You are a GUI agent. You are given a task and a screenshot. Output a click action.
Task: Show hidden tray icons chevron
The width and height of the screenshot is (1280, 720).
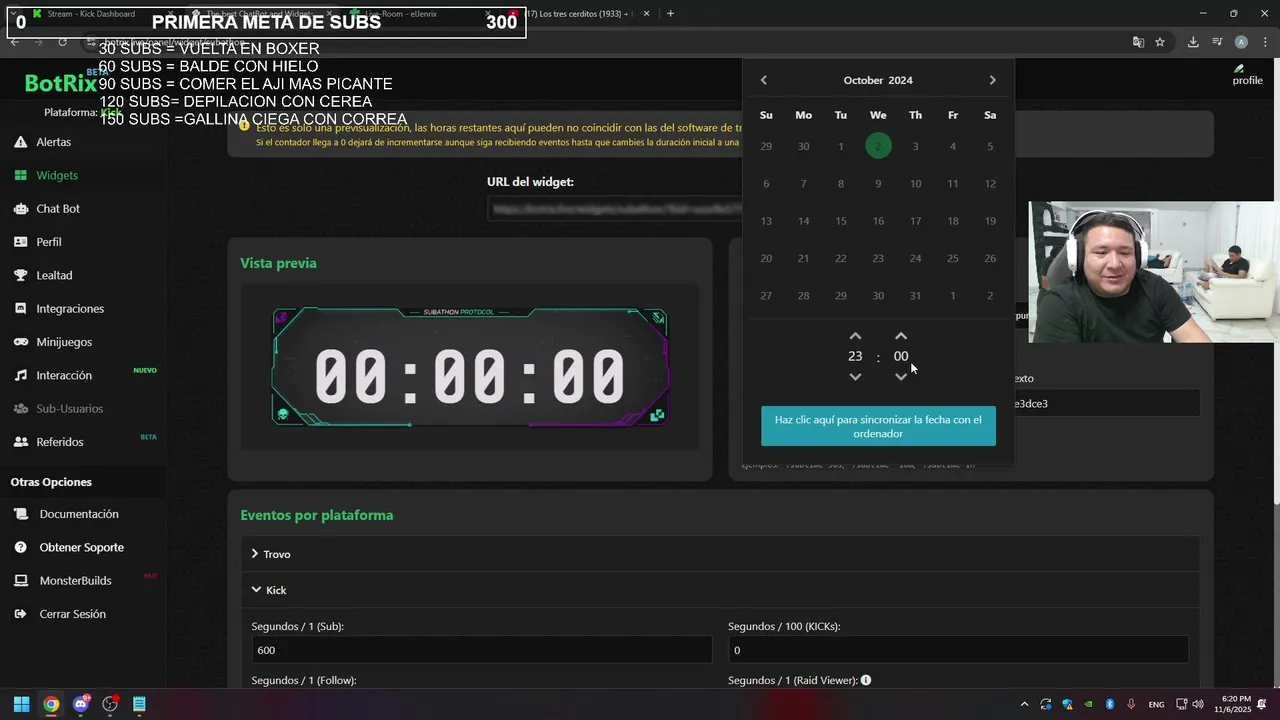coord(1024,704)
